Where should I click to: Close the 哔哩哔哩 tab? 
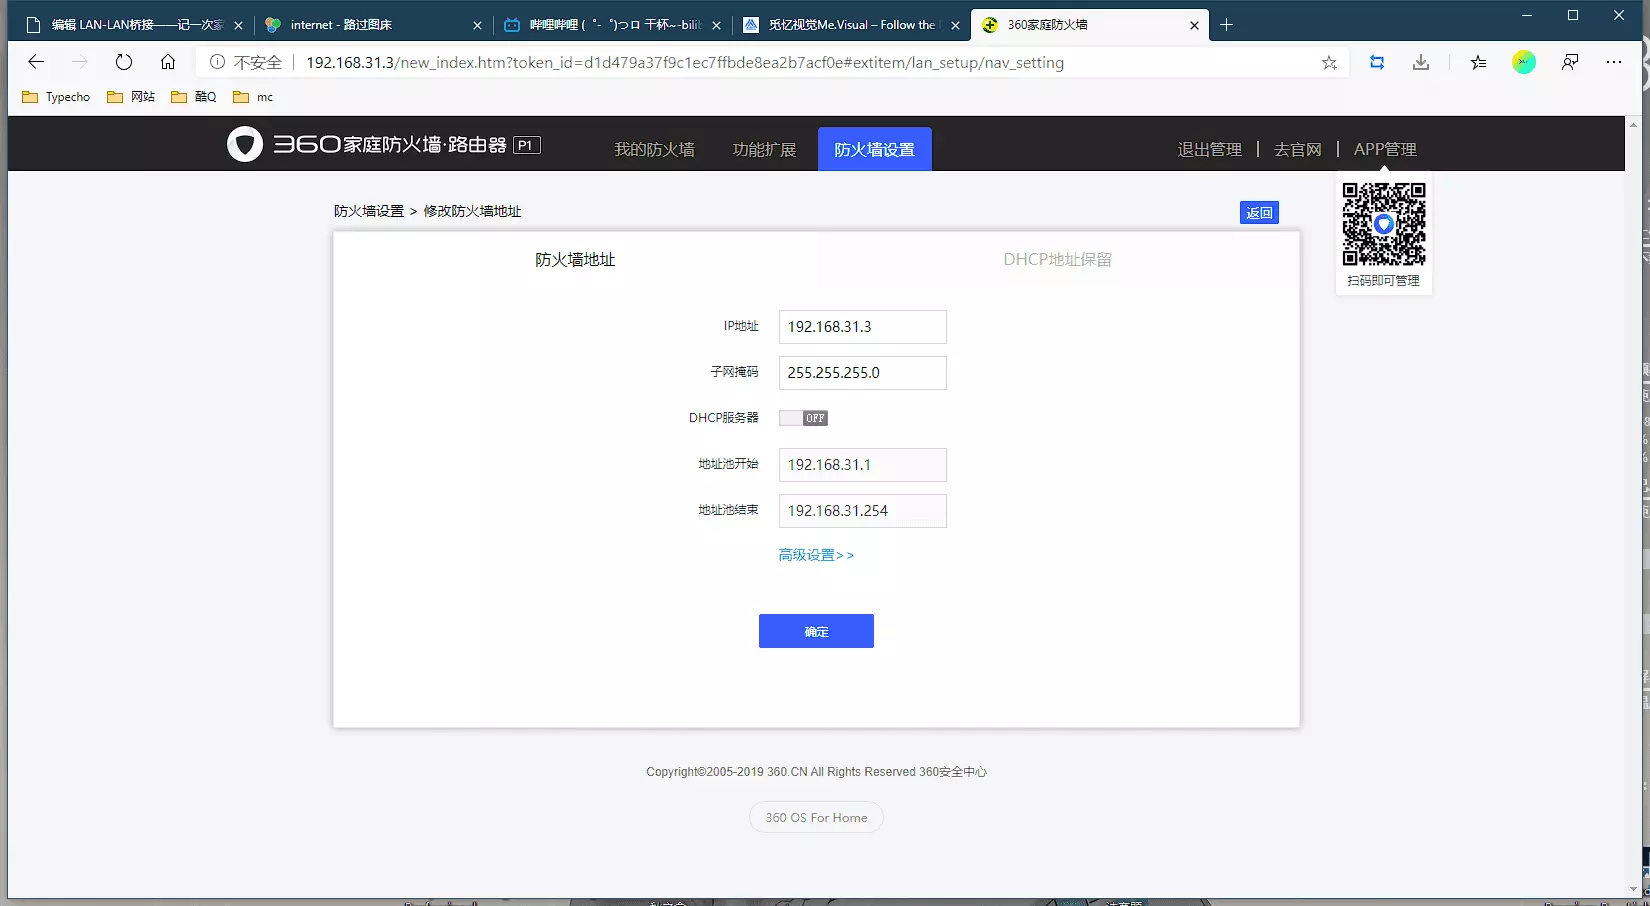point(716,25)
